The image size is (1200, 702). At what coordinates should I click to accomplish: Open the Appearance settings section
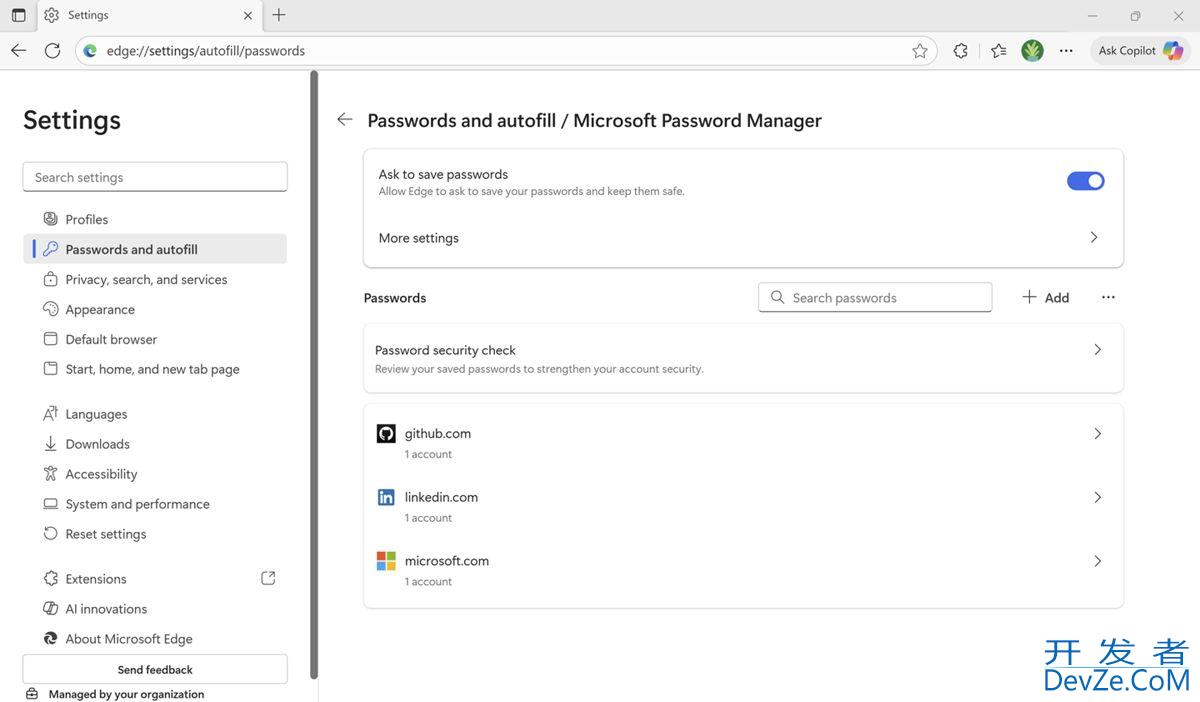(100, 310)
